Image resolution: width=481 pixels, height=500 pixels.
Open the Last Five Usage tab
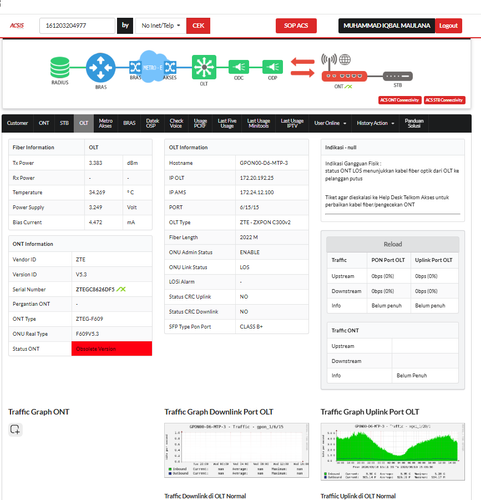click(227, 123)
